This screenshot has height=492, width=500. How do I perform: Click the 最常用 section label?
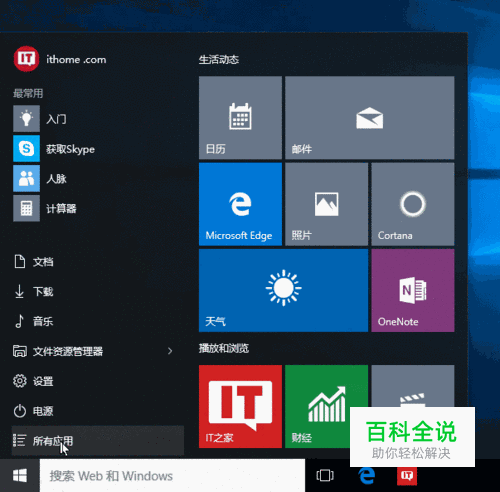pyautogui.click(x=28, y=93)
